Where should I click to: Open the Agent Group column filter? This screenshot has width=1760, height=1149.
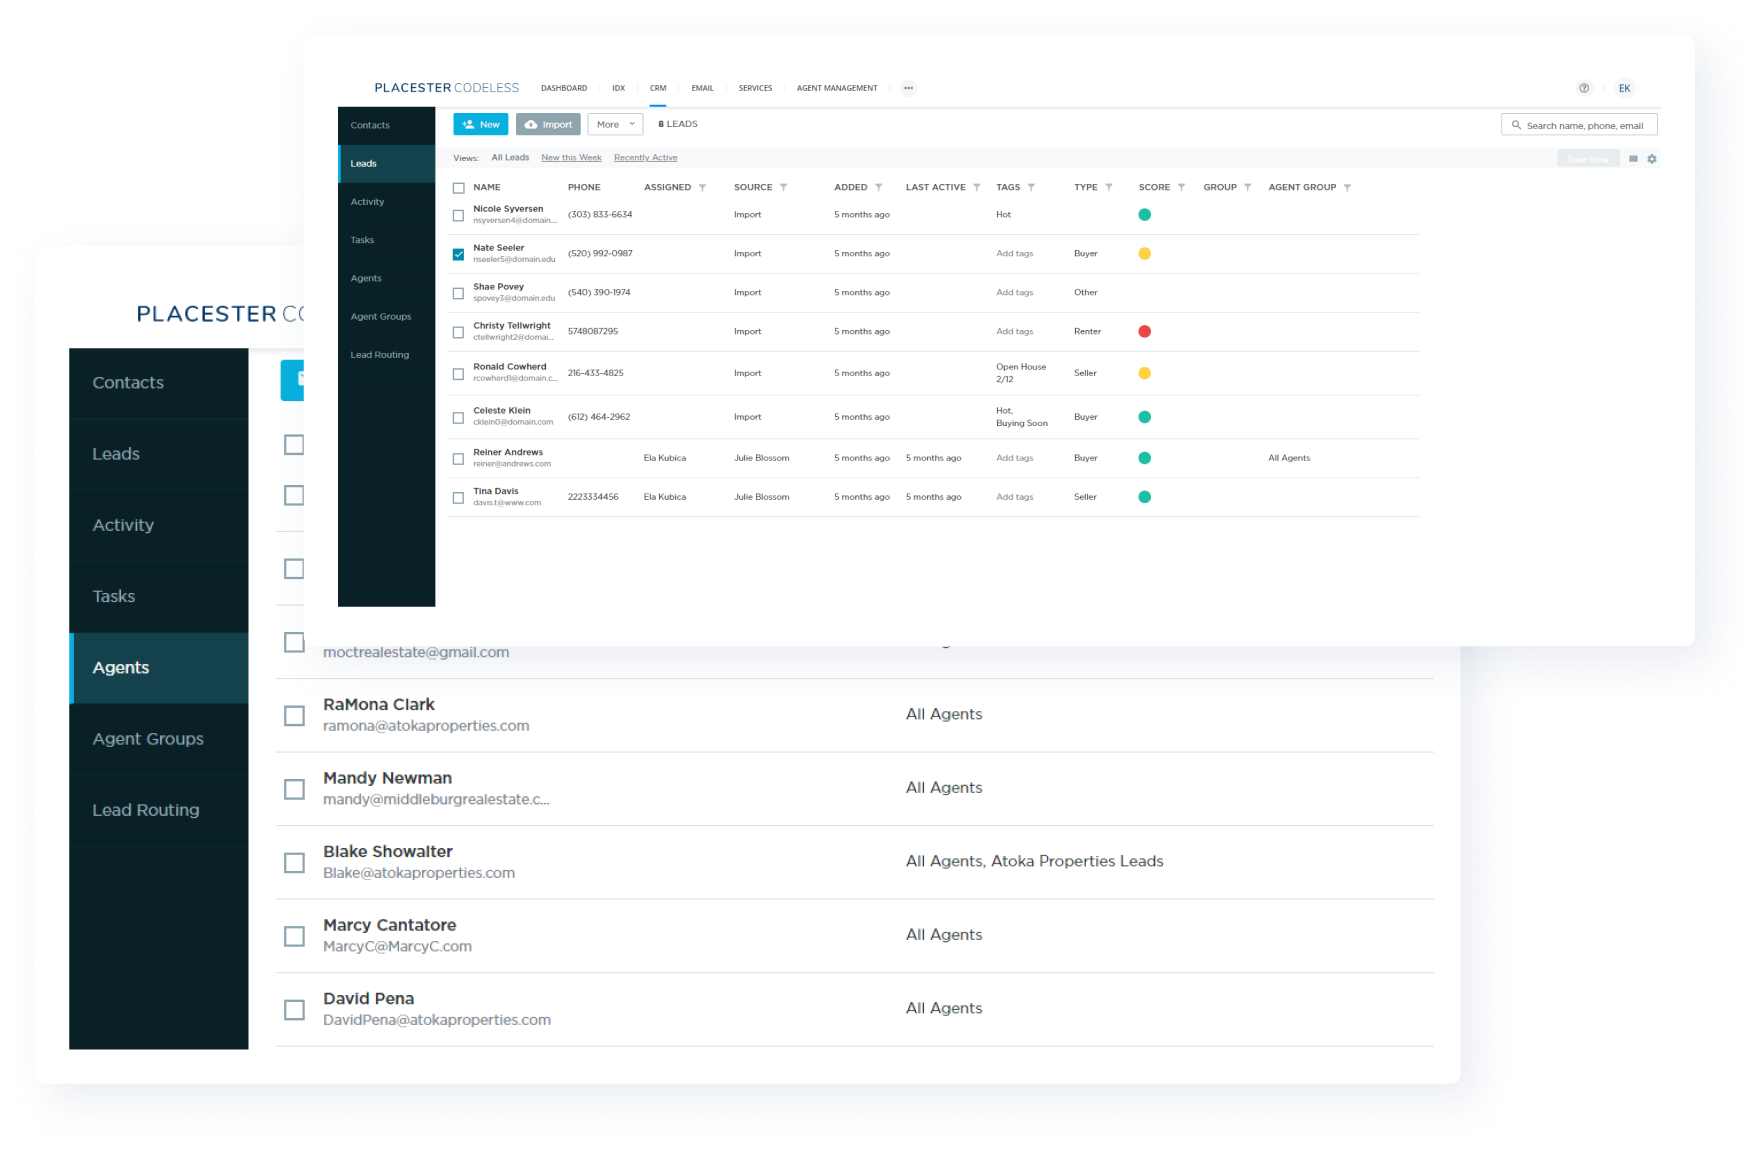coord(1347,188)
